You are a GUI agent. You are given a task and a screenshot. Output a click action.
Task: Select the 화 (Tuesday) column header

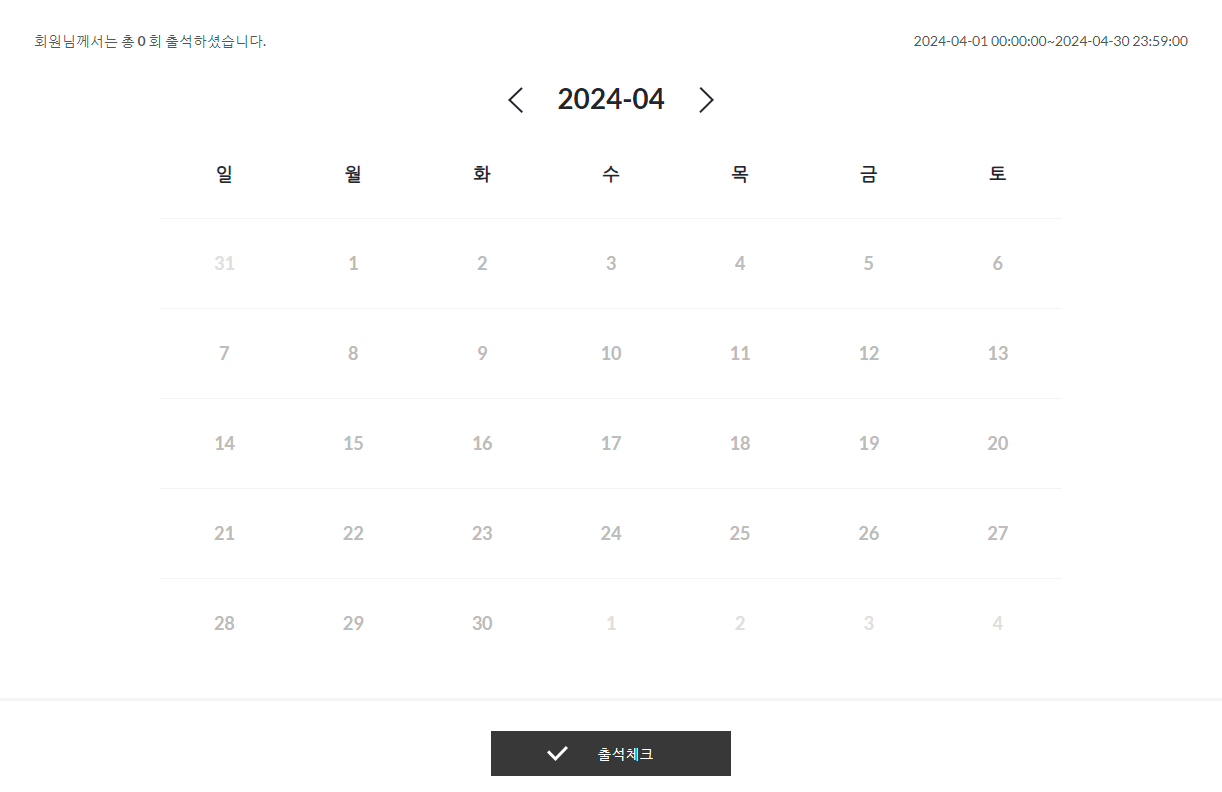coord(482,174)
